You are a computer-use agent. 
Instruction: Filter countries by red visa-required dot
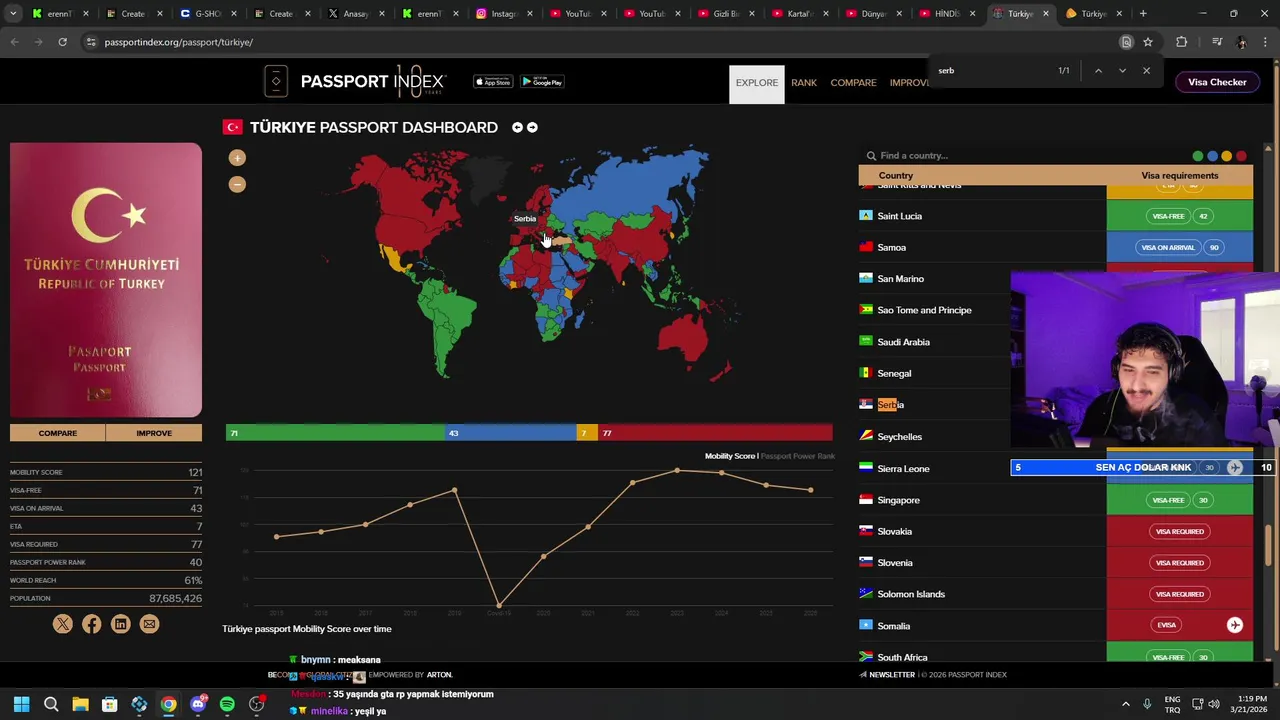pos(1241,156)
